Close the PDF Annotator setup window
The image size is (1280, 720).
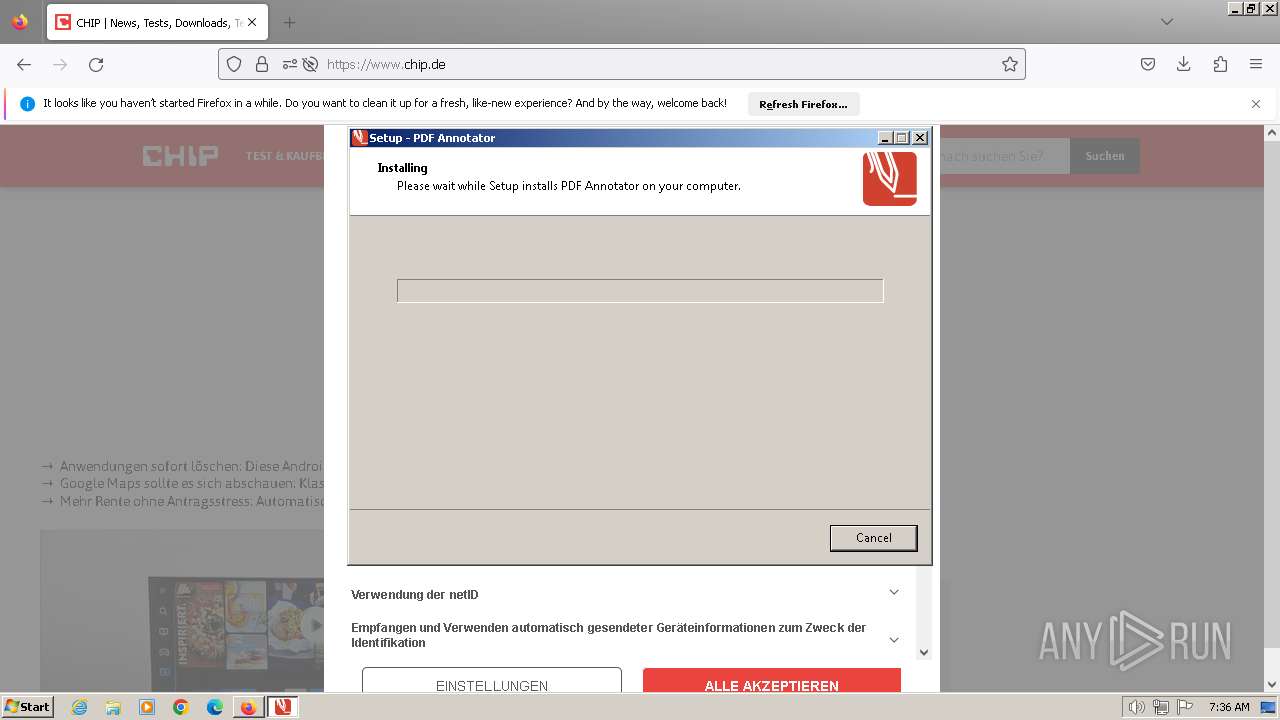point(920,138)
